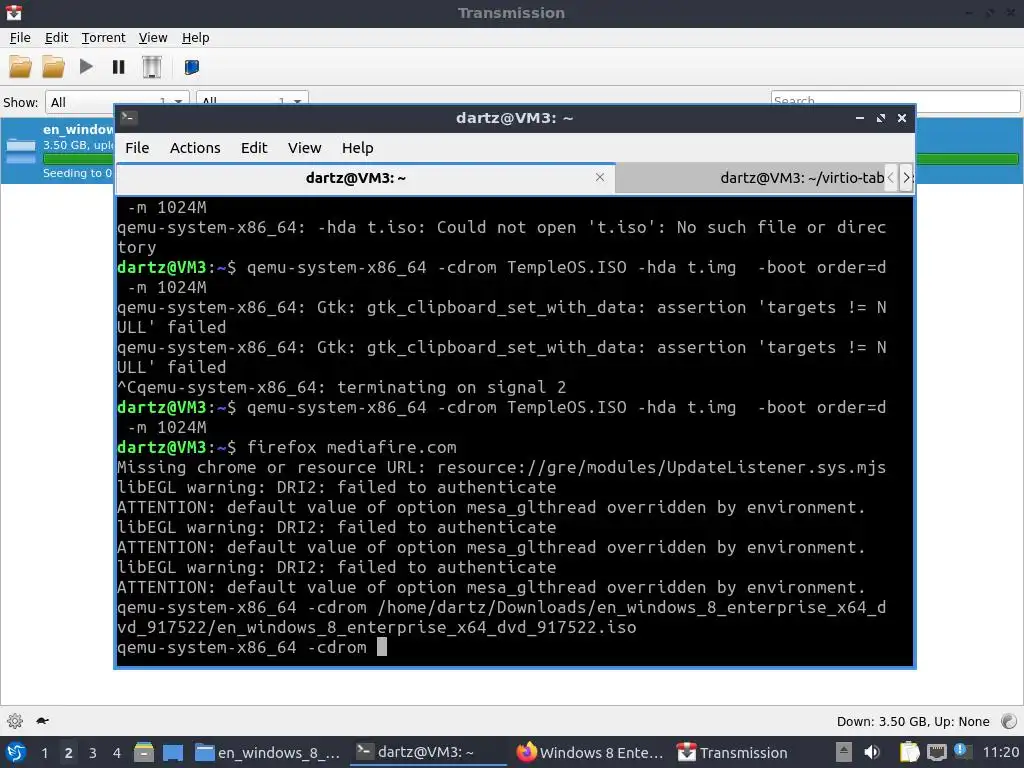1024x768 pixels.
Task: Click Windows 8 Ente... Firefox taskbar entry
Action: 590,753
